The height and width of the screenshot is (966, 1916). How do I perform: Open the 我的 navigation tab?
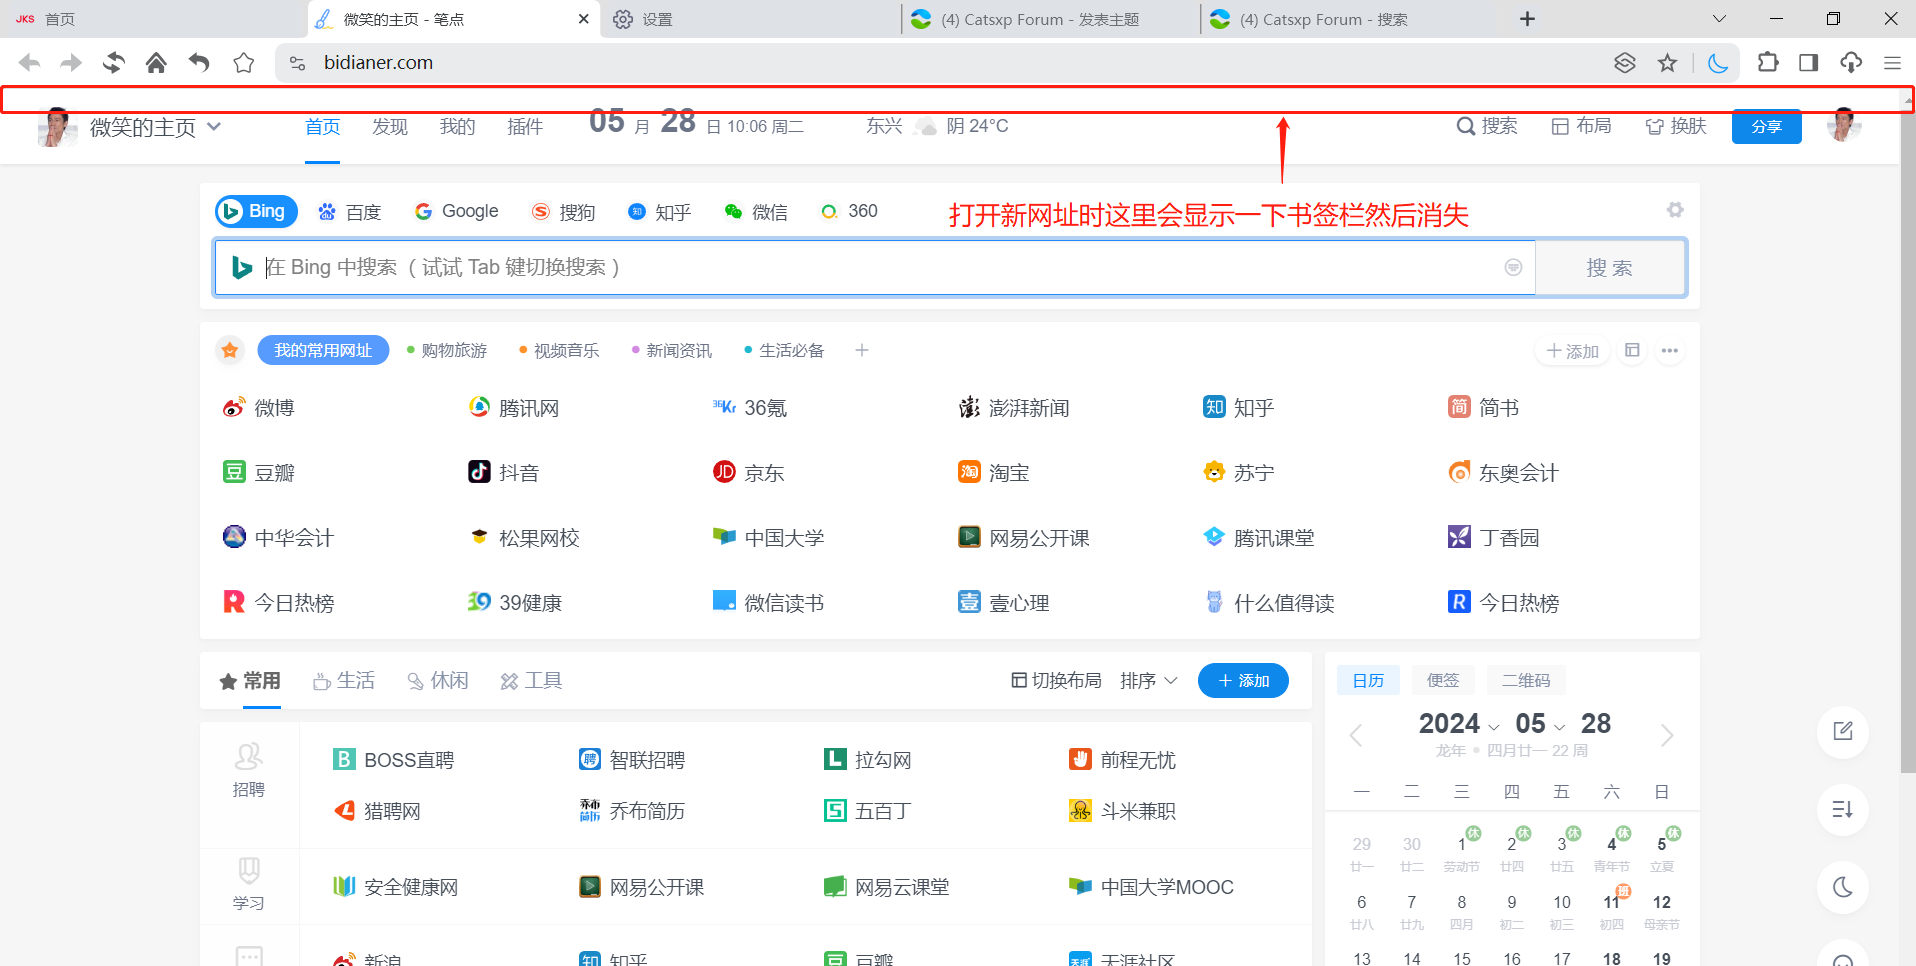[x=457, y=127]
